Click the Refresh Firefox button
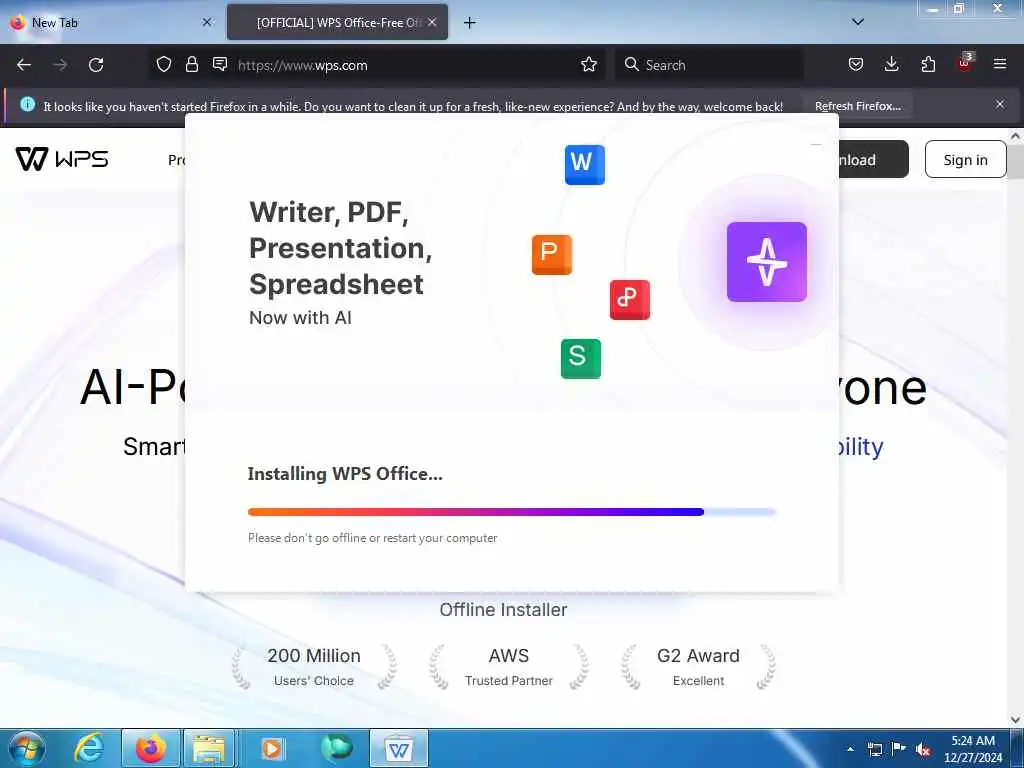Viewport: 1024px width, 768px height. [857, 106]
